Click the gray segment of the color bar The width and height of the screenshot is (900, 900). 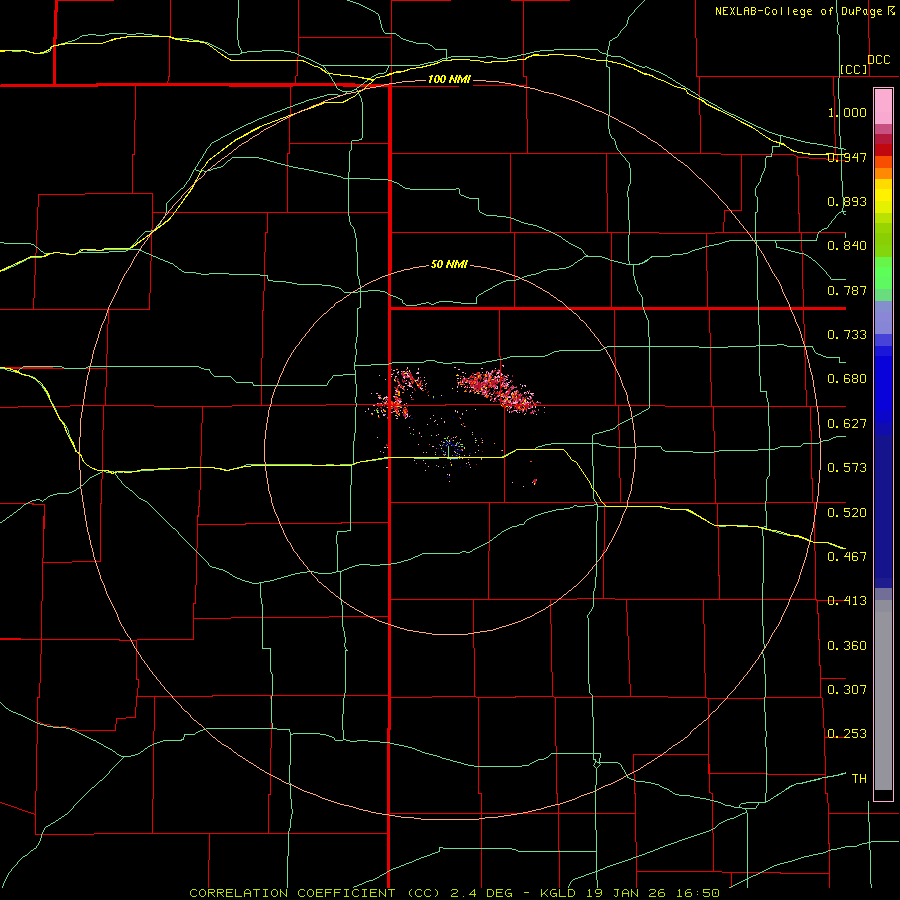[883, 695]
